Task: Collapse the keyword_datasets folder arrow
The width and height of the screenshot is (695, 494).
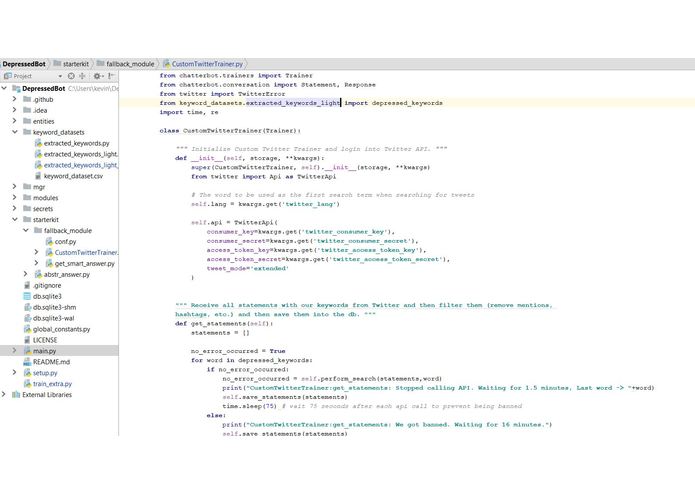Action: point(15,132)
